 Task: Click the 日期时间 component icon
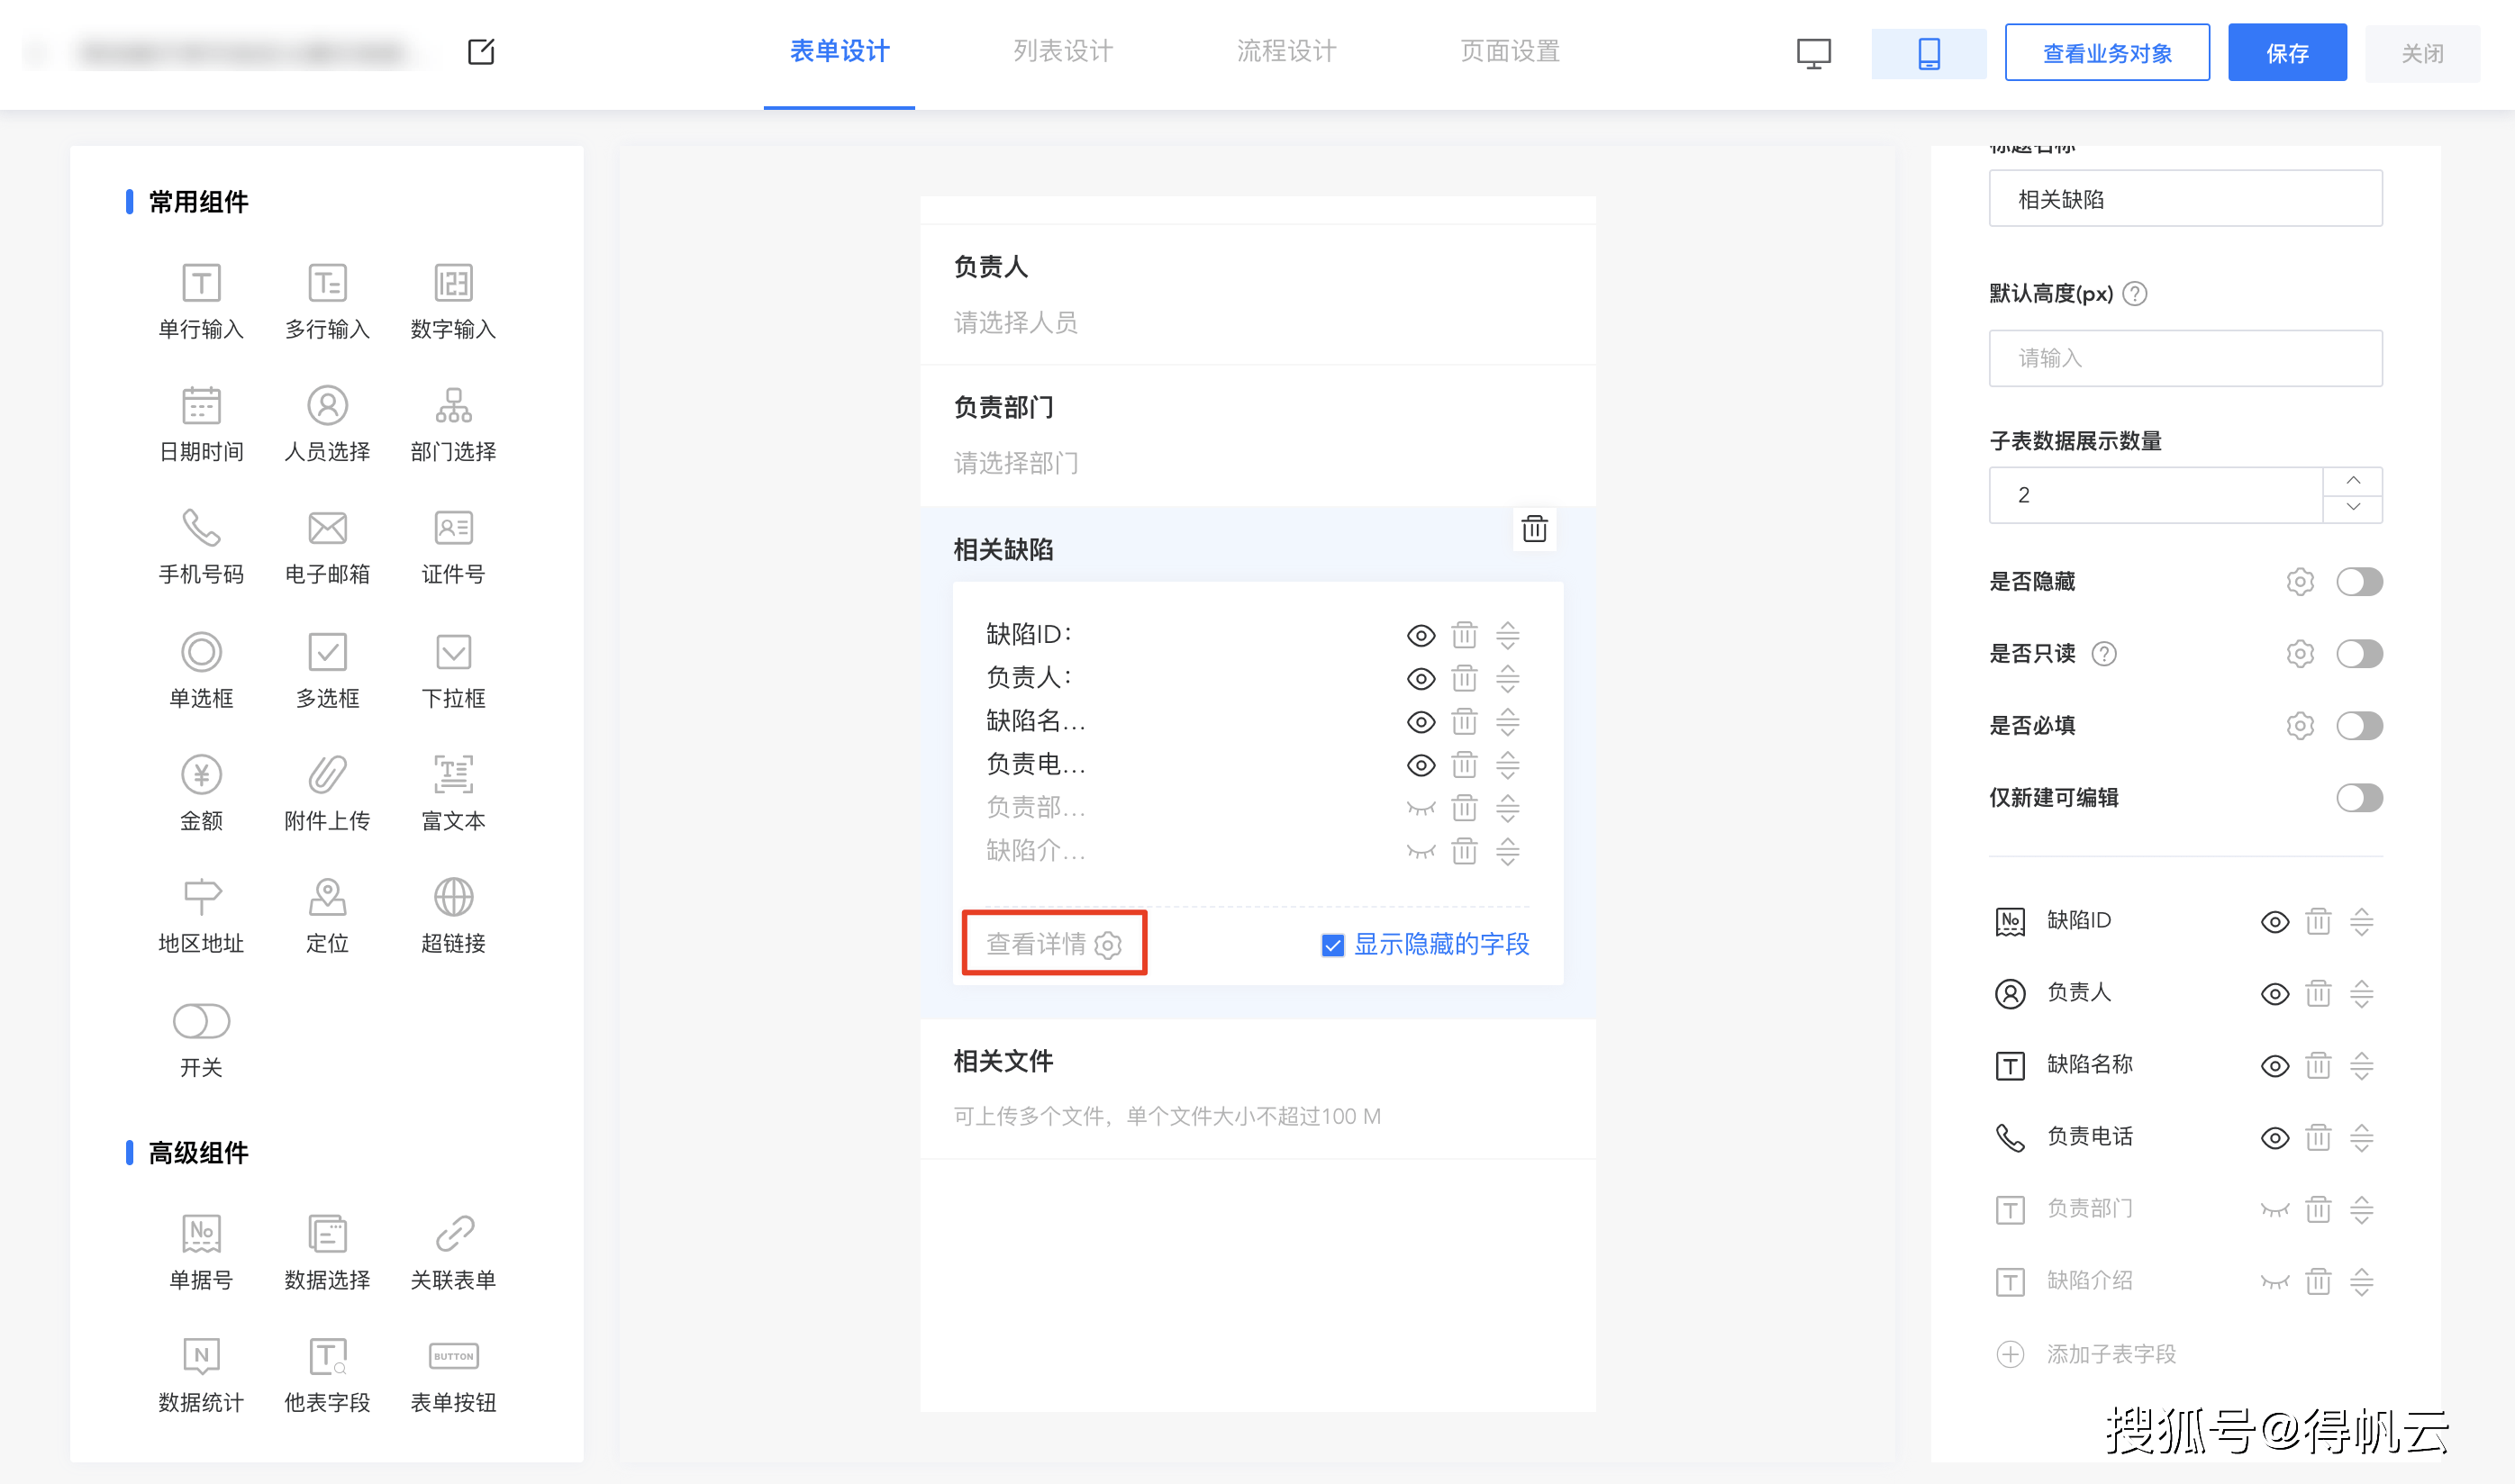coord(201,406)
